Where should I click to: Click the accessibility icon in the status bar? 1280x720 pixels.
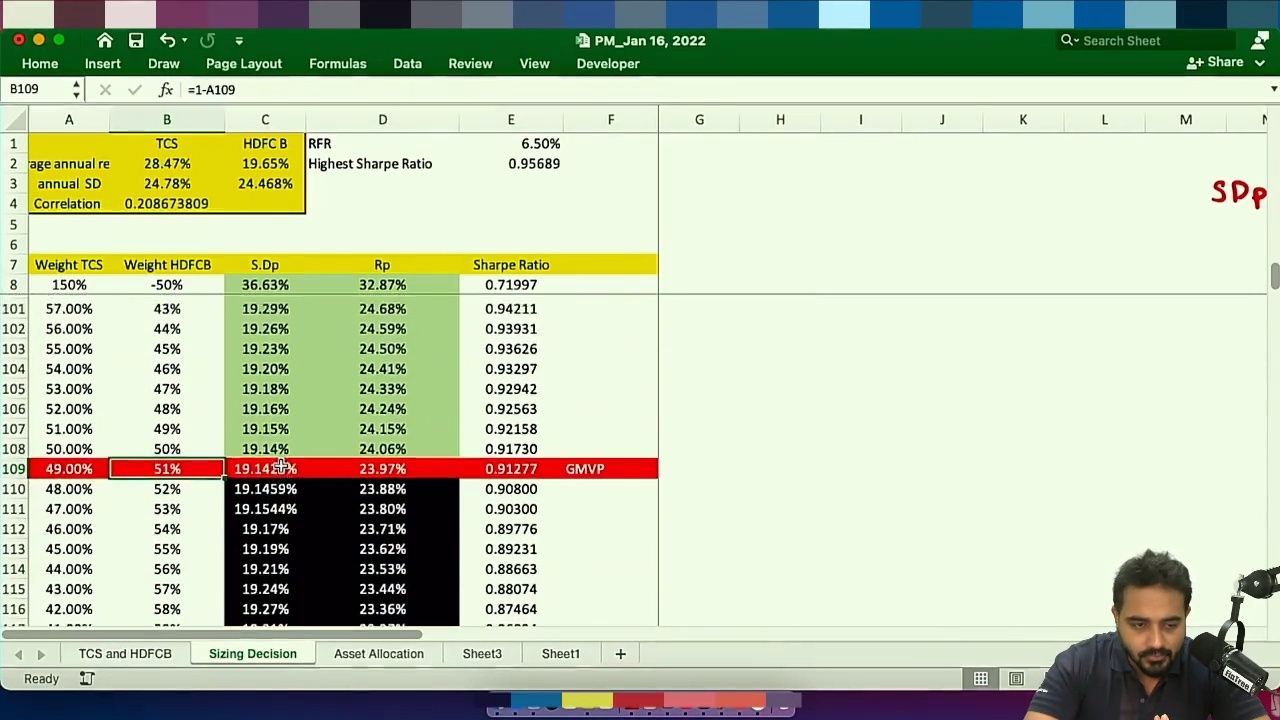[x=87, y=679]
